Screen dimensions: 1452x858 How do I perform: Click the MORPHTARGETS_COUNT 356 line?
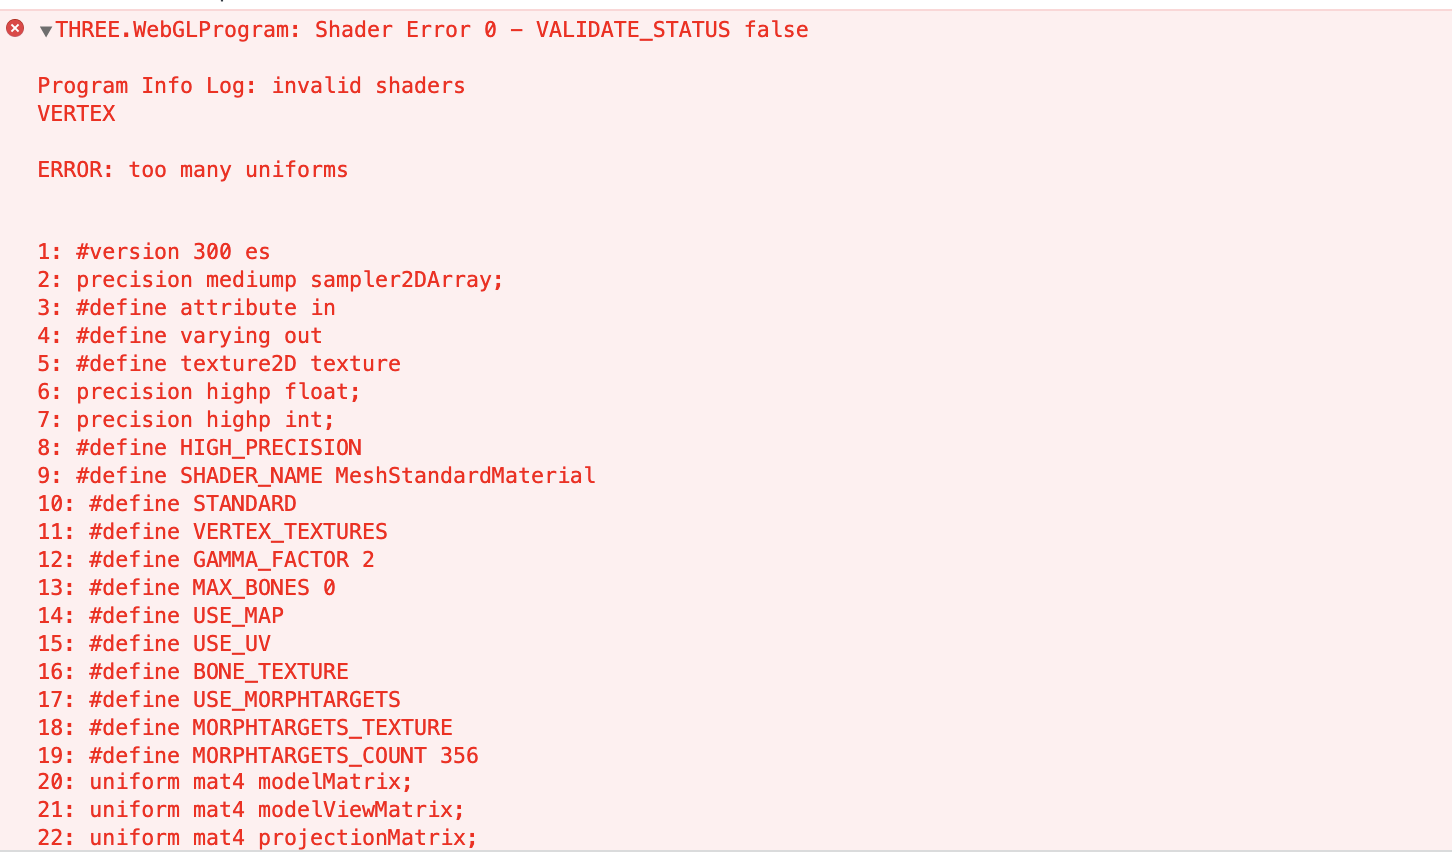coord(283,756)
